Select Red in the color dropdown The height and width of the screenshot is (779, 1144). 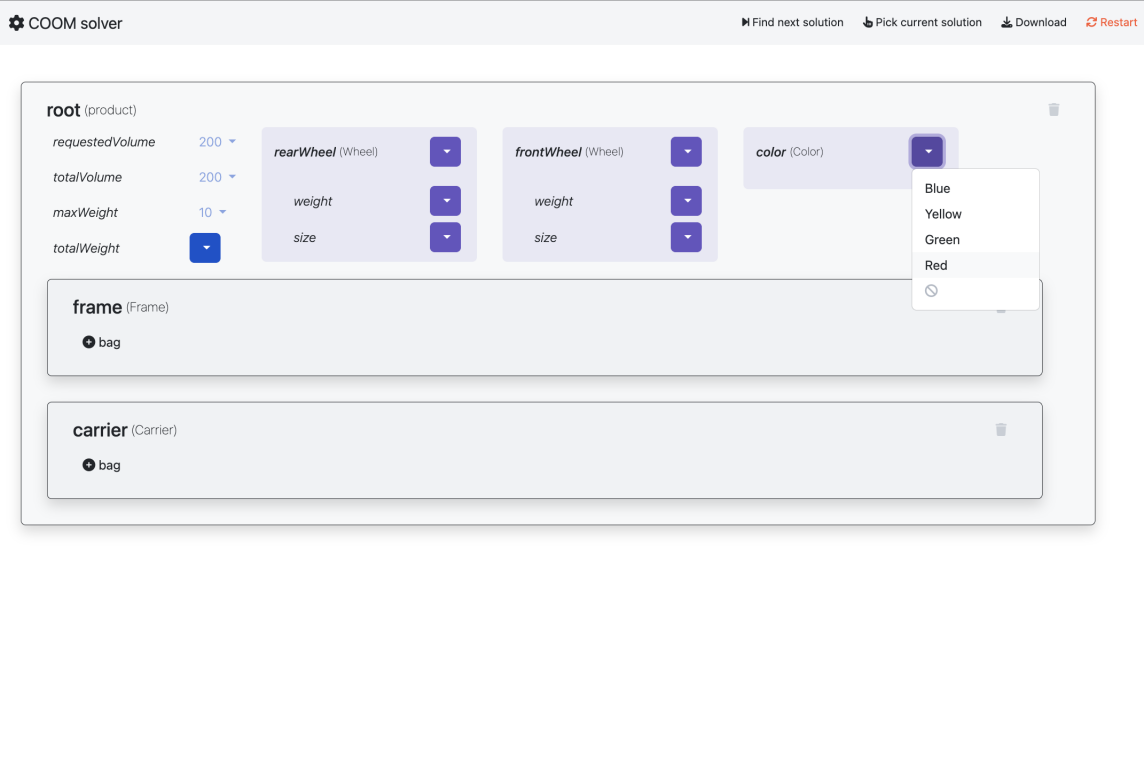point(936,265)
